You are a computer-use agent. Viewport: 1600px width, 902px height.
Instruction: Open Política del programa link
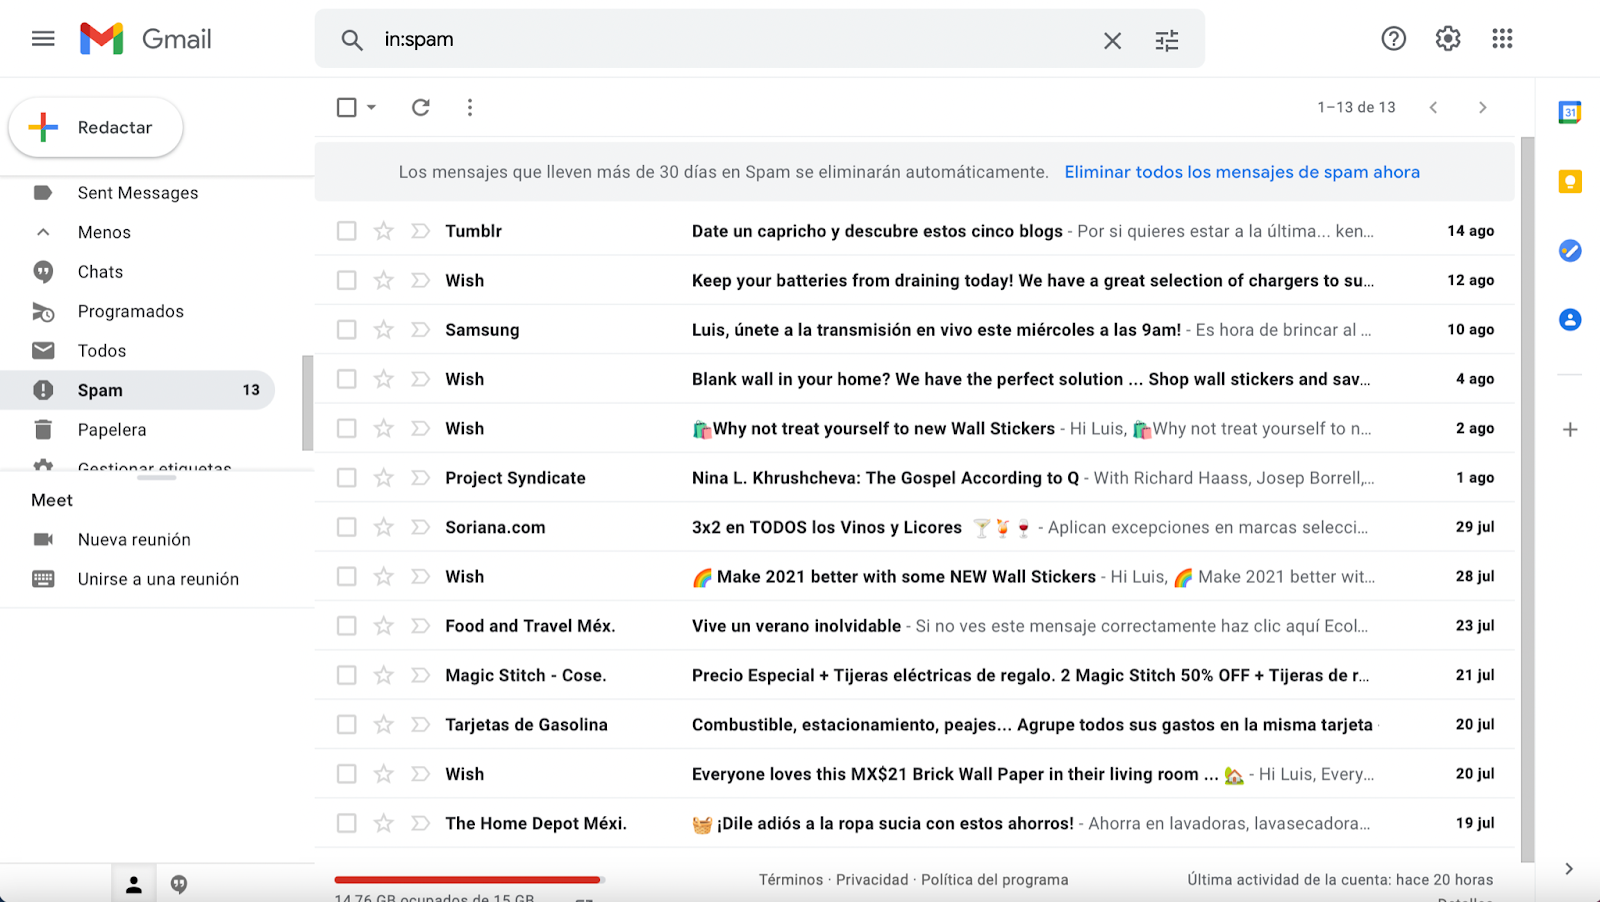pos(994,880)
